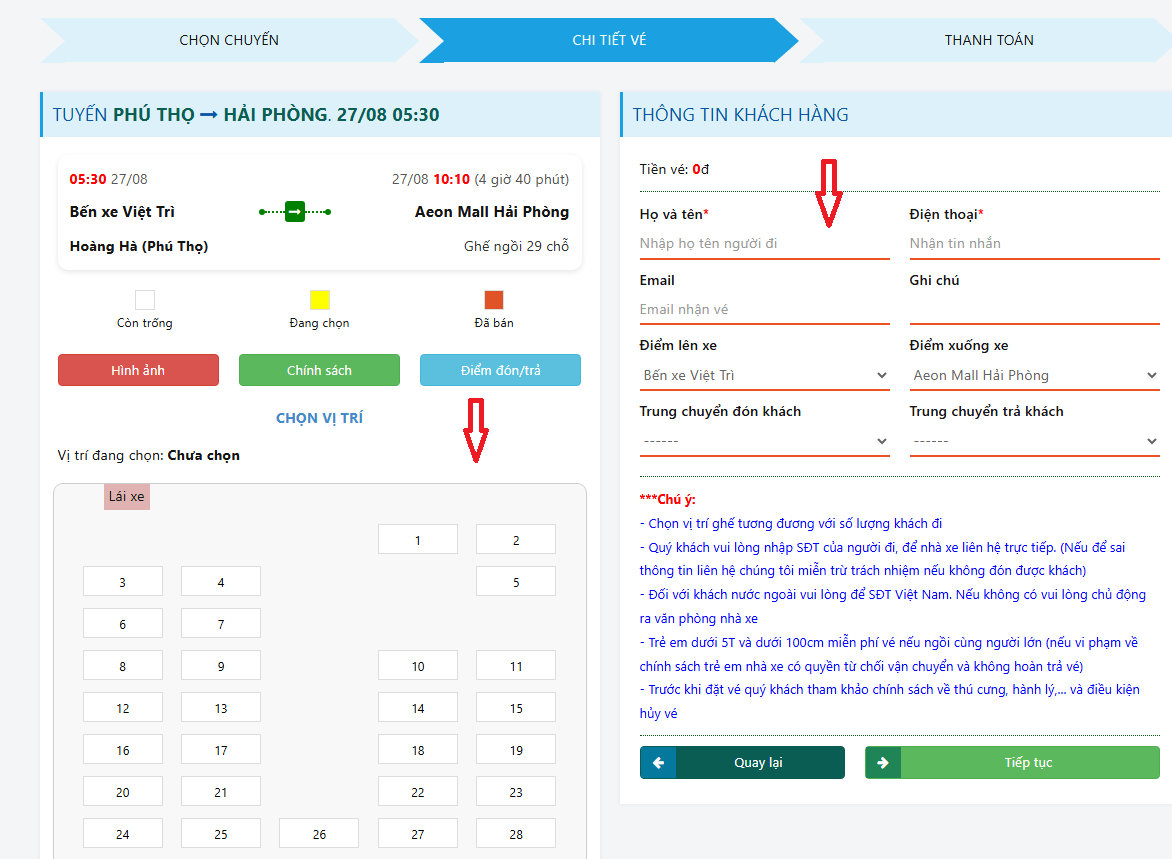Open the green Chính sách button
This screenshot has height=859, width=1172.
[x=319, y=371]
